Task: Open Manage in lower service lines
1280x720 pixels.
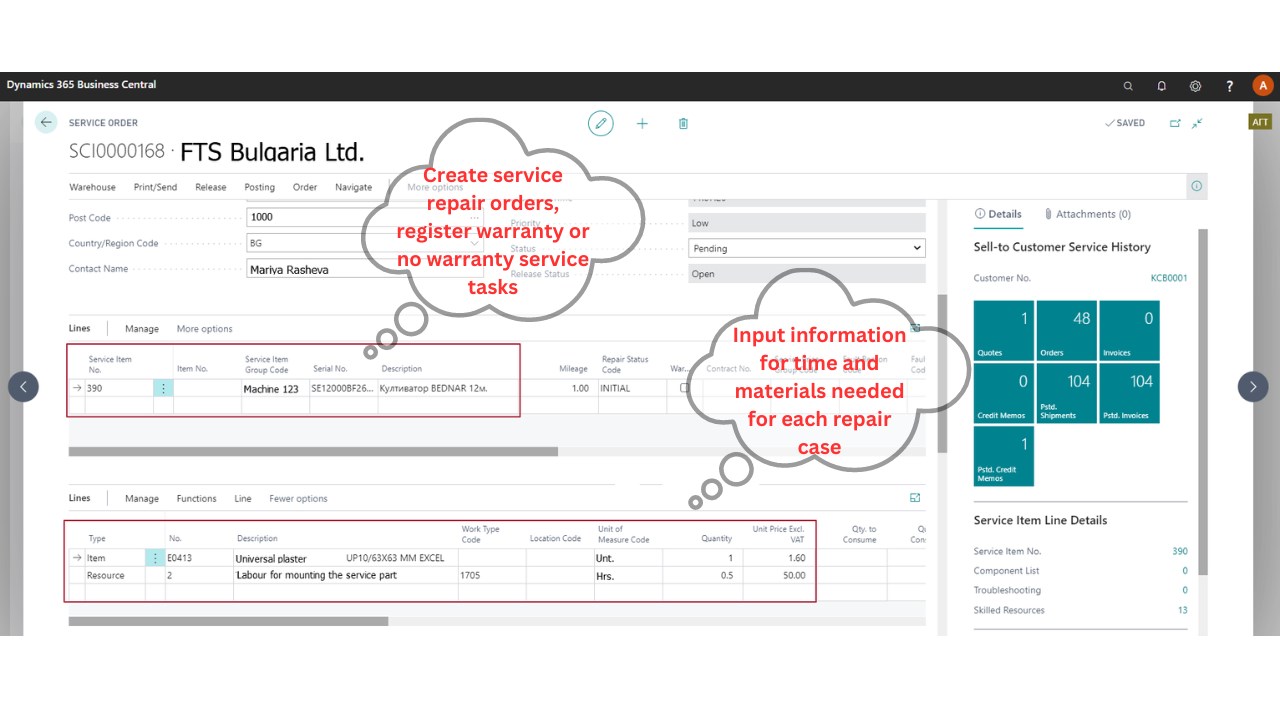Action: (x=142, y=499)
